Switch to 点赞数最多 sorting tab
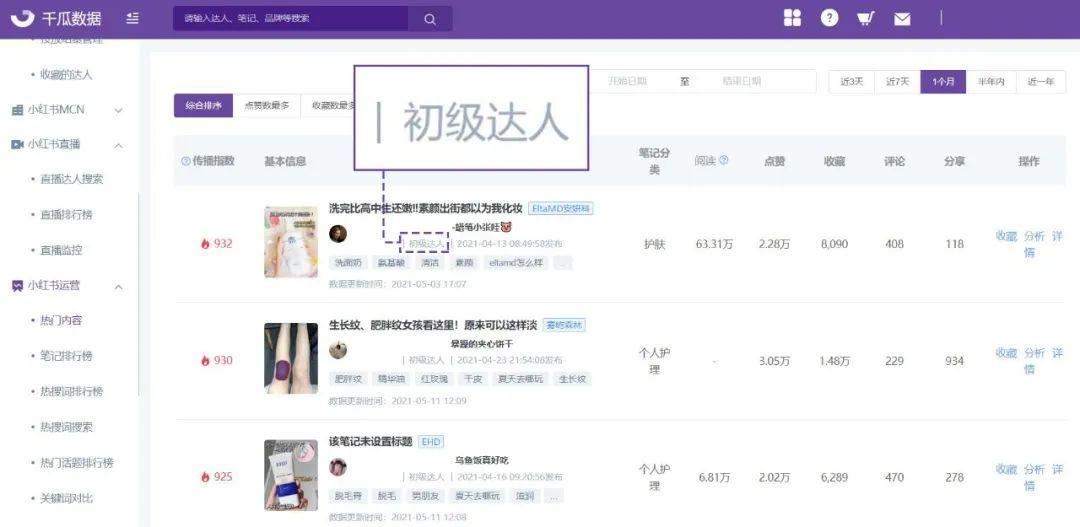Viewport: 1080px width, 527px height. point(267,106)
